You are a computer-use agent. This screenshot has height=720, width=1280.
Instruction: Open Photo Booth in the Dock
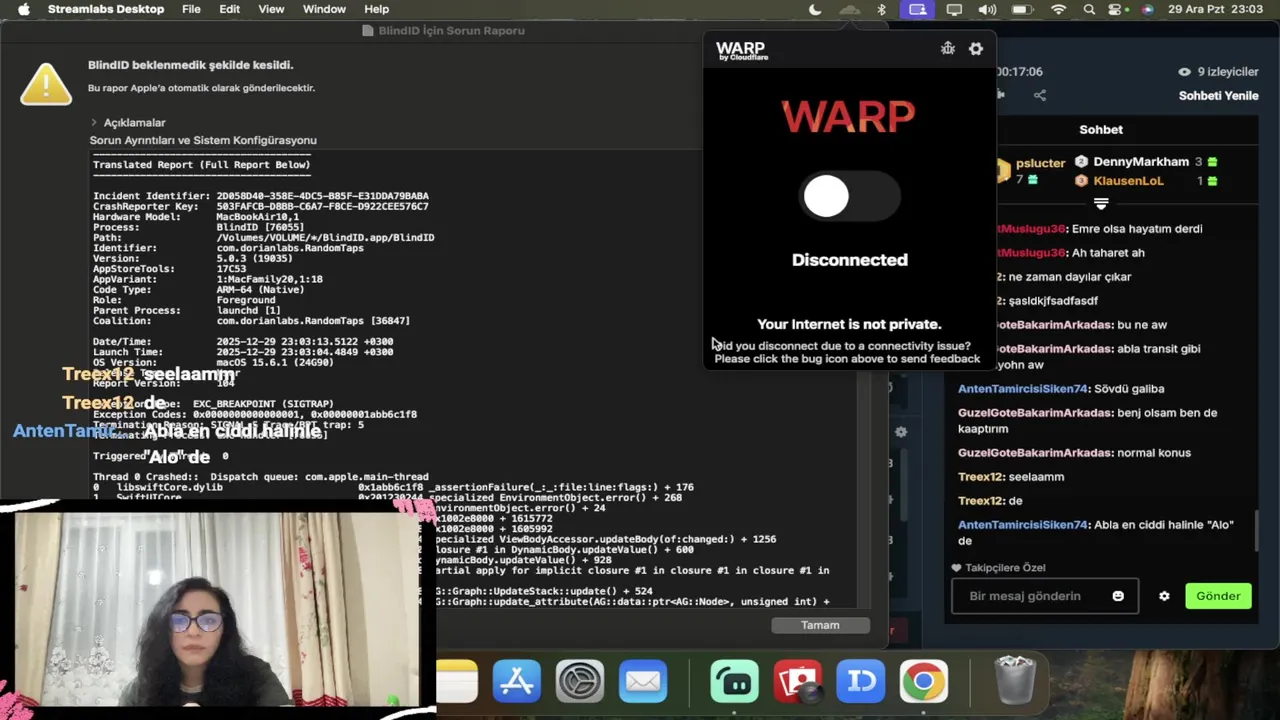click(x=798, y=682)
